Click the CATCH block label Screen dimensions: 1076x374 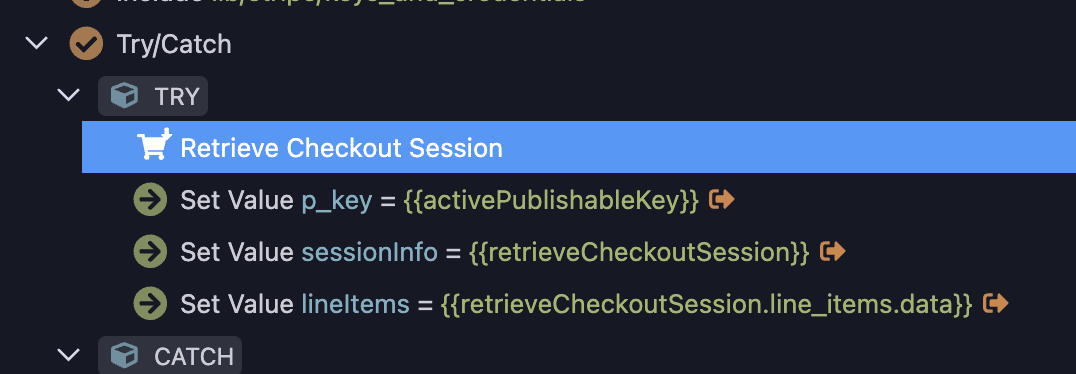point(194,357)
